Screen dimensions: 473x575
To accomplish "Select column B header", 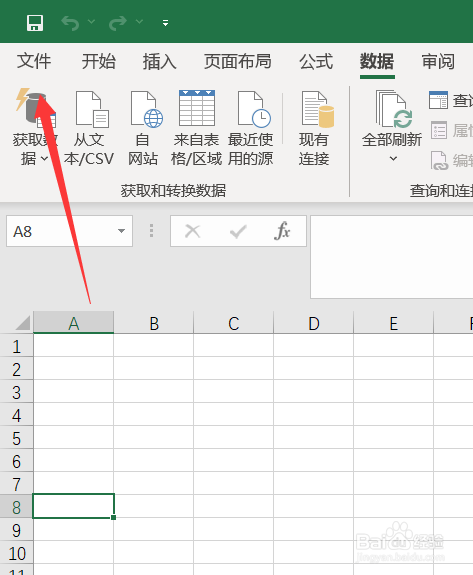I will 154,323.
